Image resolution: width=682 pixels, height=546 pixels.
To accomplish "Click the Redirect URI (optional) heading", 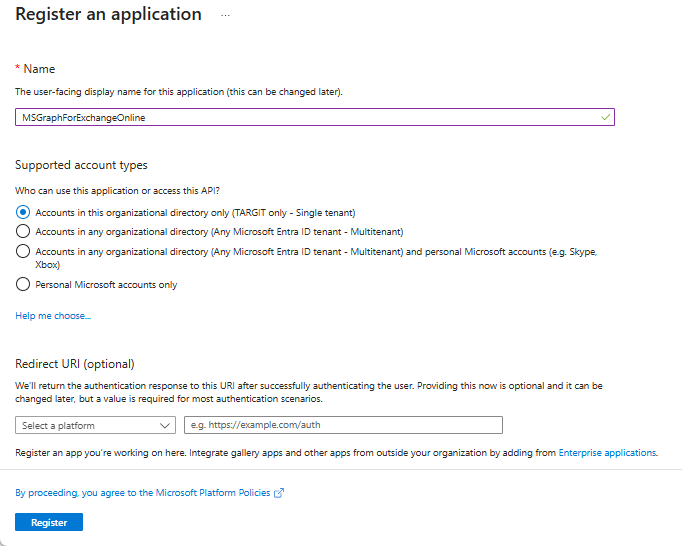I will click(x=75, y=364).
